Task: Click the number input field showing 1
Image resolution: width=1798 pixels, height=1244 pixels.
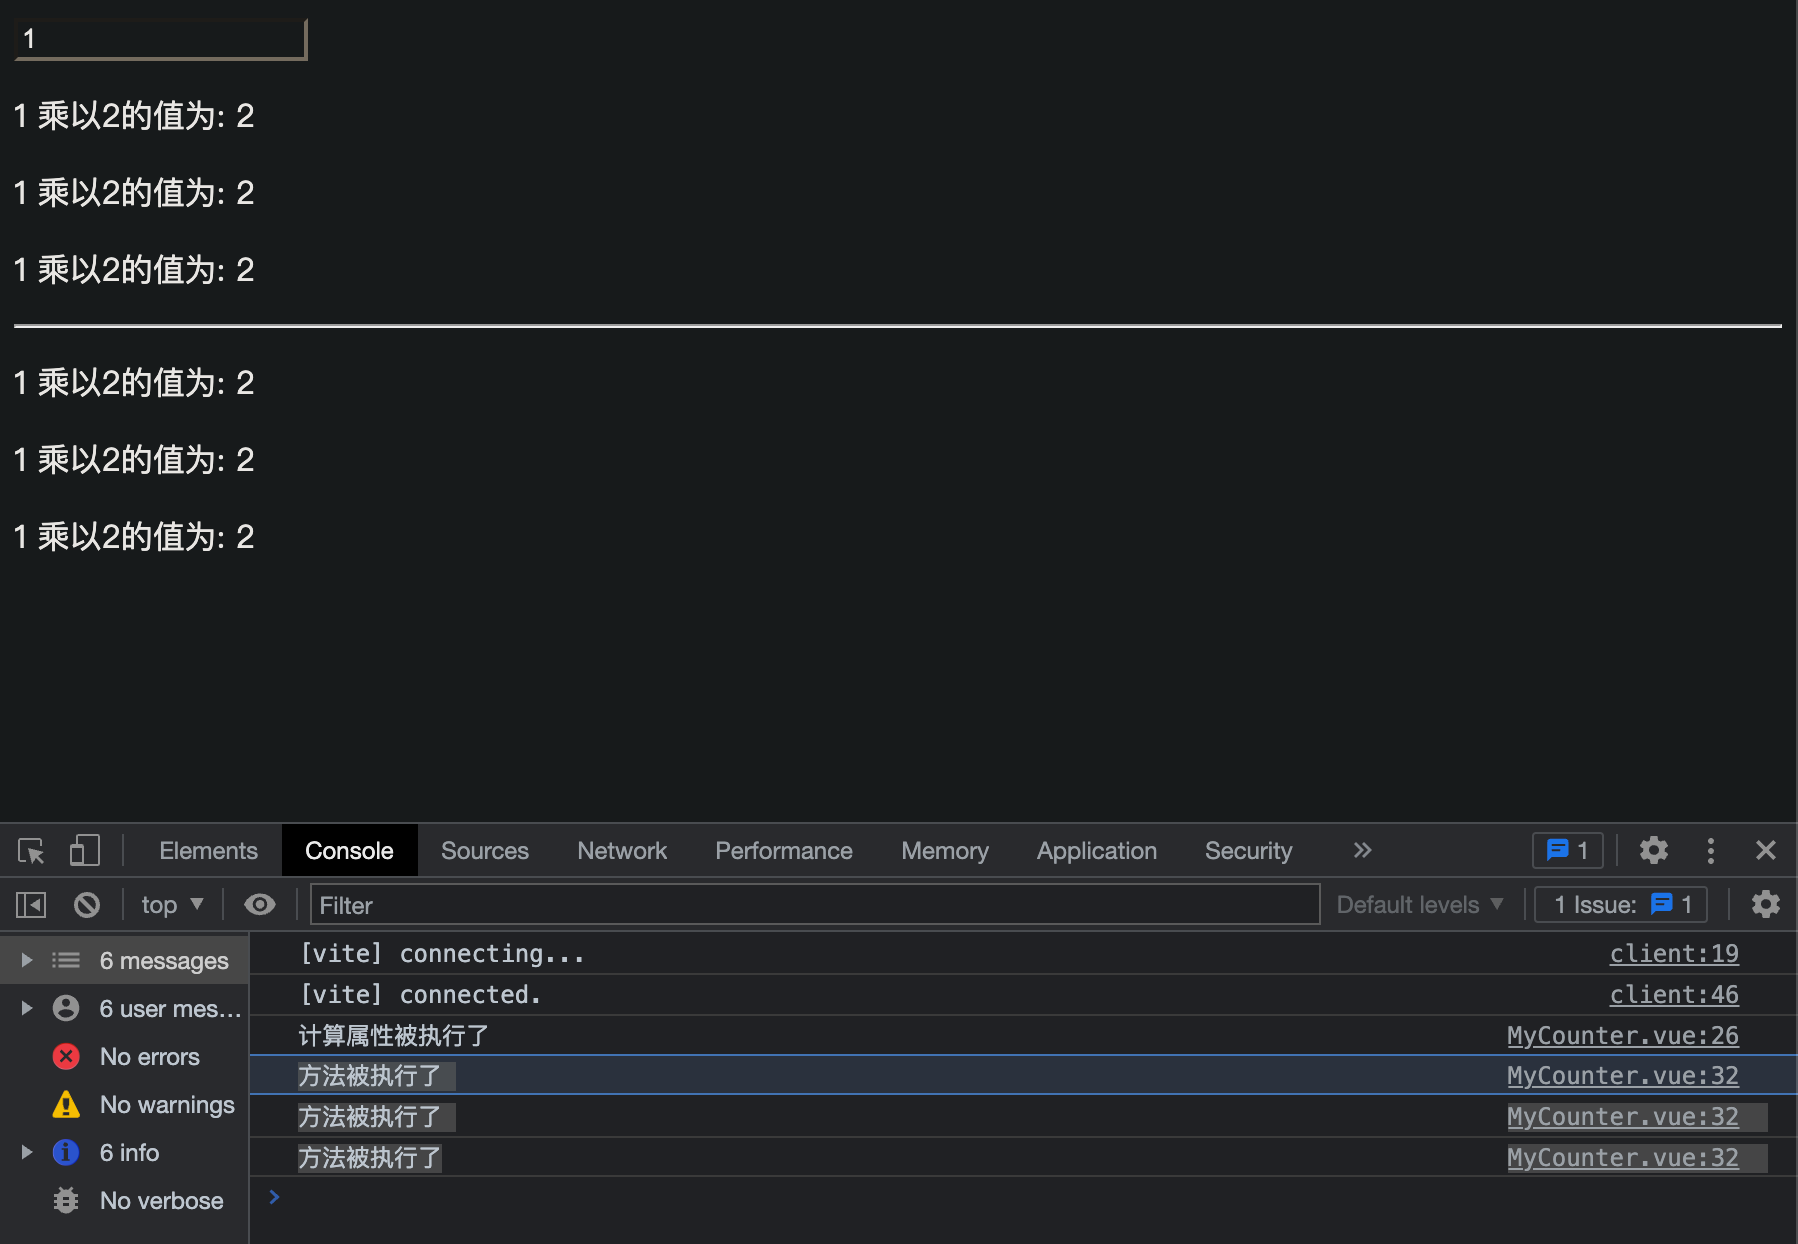Action: click(x=161, y=39)
